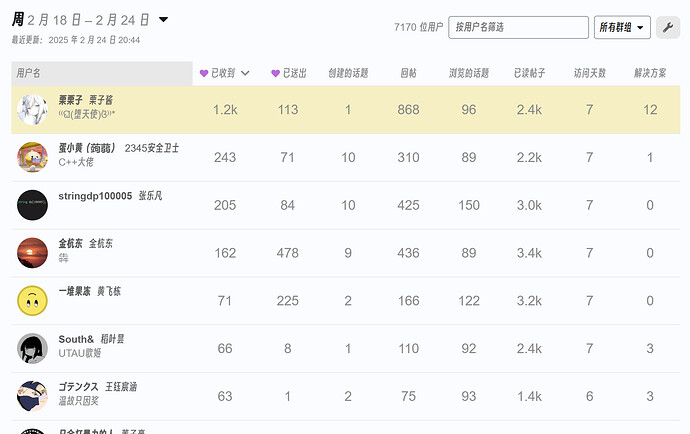This screenshot has height=434, width=690.
Task: Focus the 按用户名筛选 filter field
Action: 518,27
